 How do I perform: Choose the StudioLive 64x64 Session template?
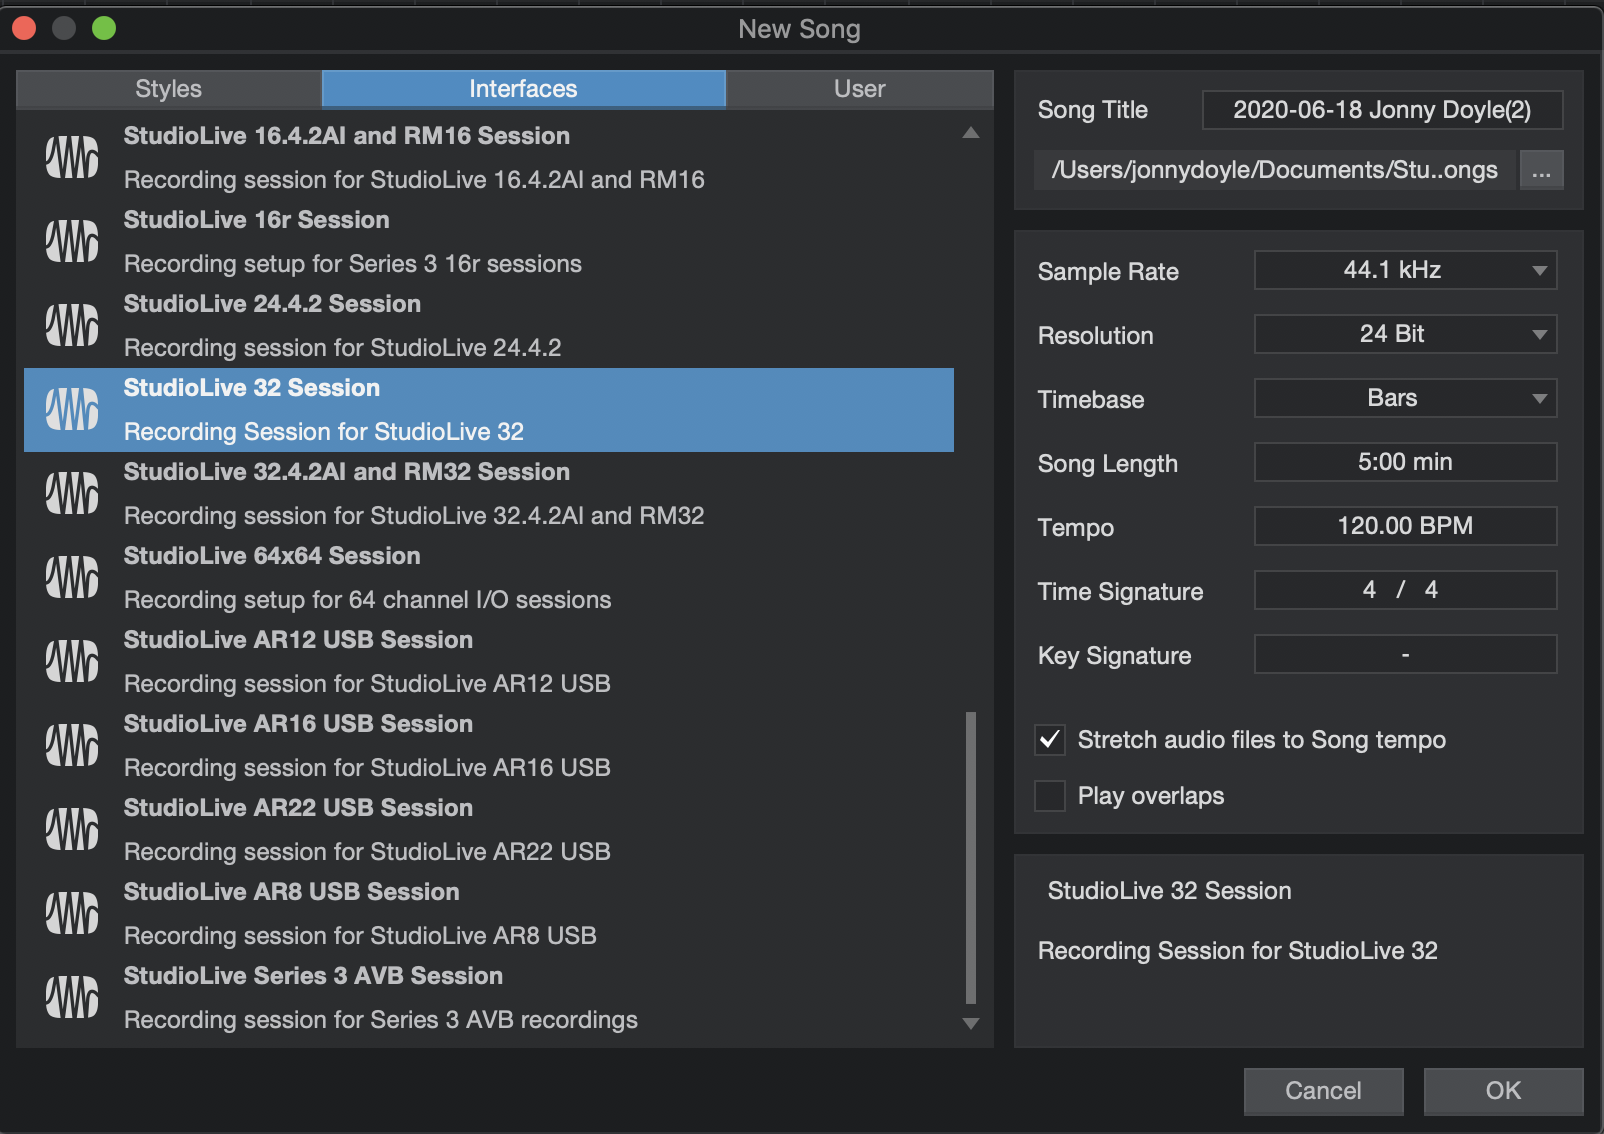(489, 578)
